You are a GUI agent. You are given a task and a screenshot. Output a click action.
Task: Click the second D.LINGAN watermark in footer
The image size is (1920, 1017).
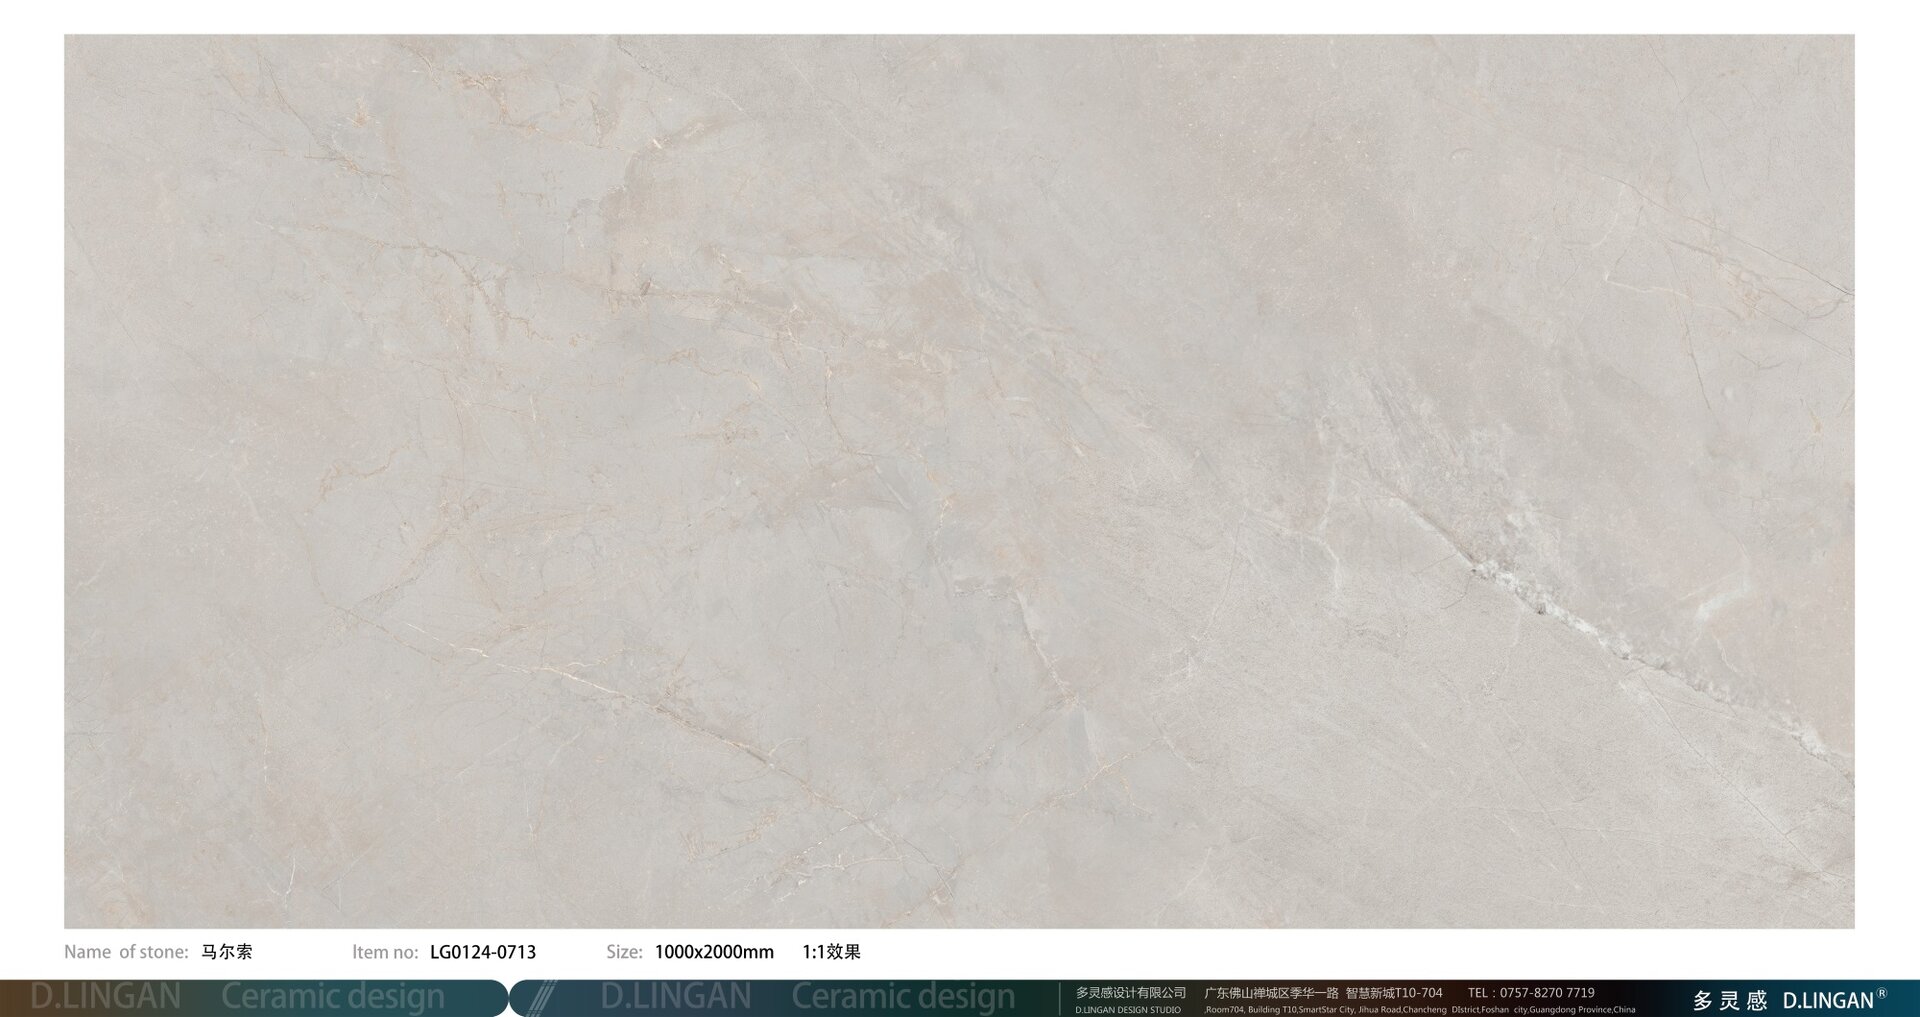click(x=676, y=997)
